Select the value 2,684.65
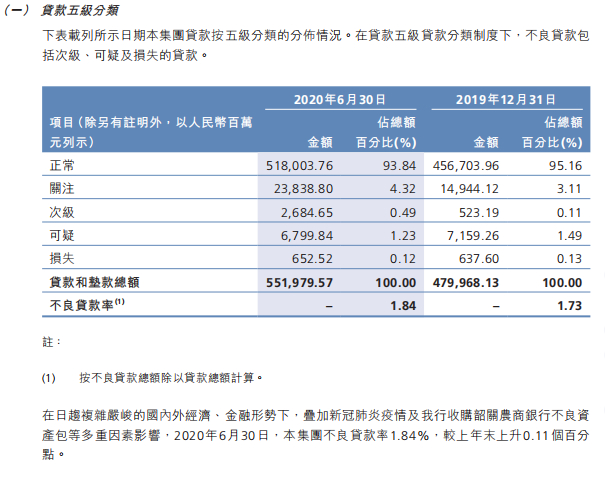The image size is (605, 482). [x=307, y=213]
